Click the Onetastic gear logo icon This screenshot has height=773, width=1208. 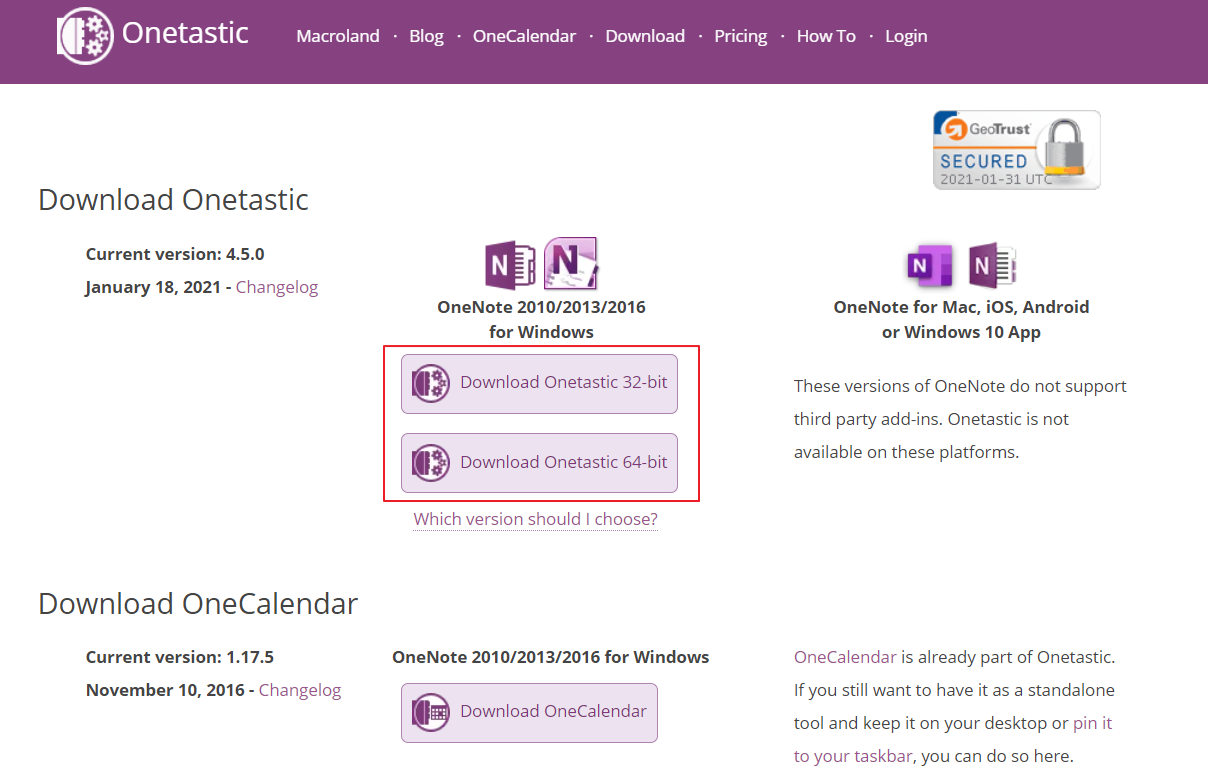tap(86, 35)
